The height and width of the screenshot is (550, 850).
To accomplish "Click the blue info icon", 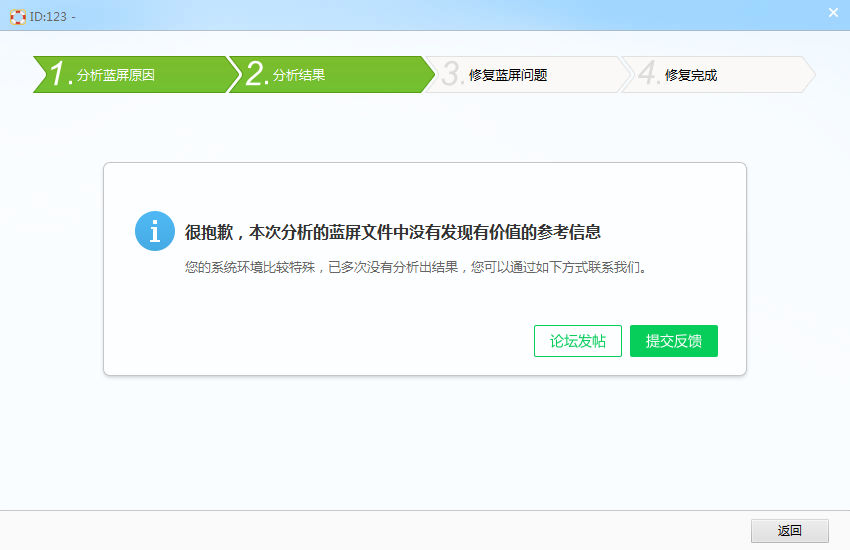I will [155, 231].
